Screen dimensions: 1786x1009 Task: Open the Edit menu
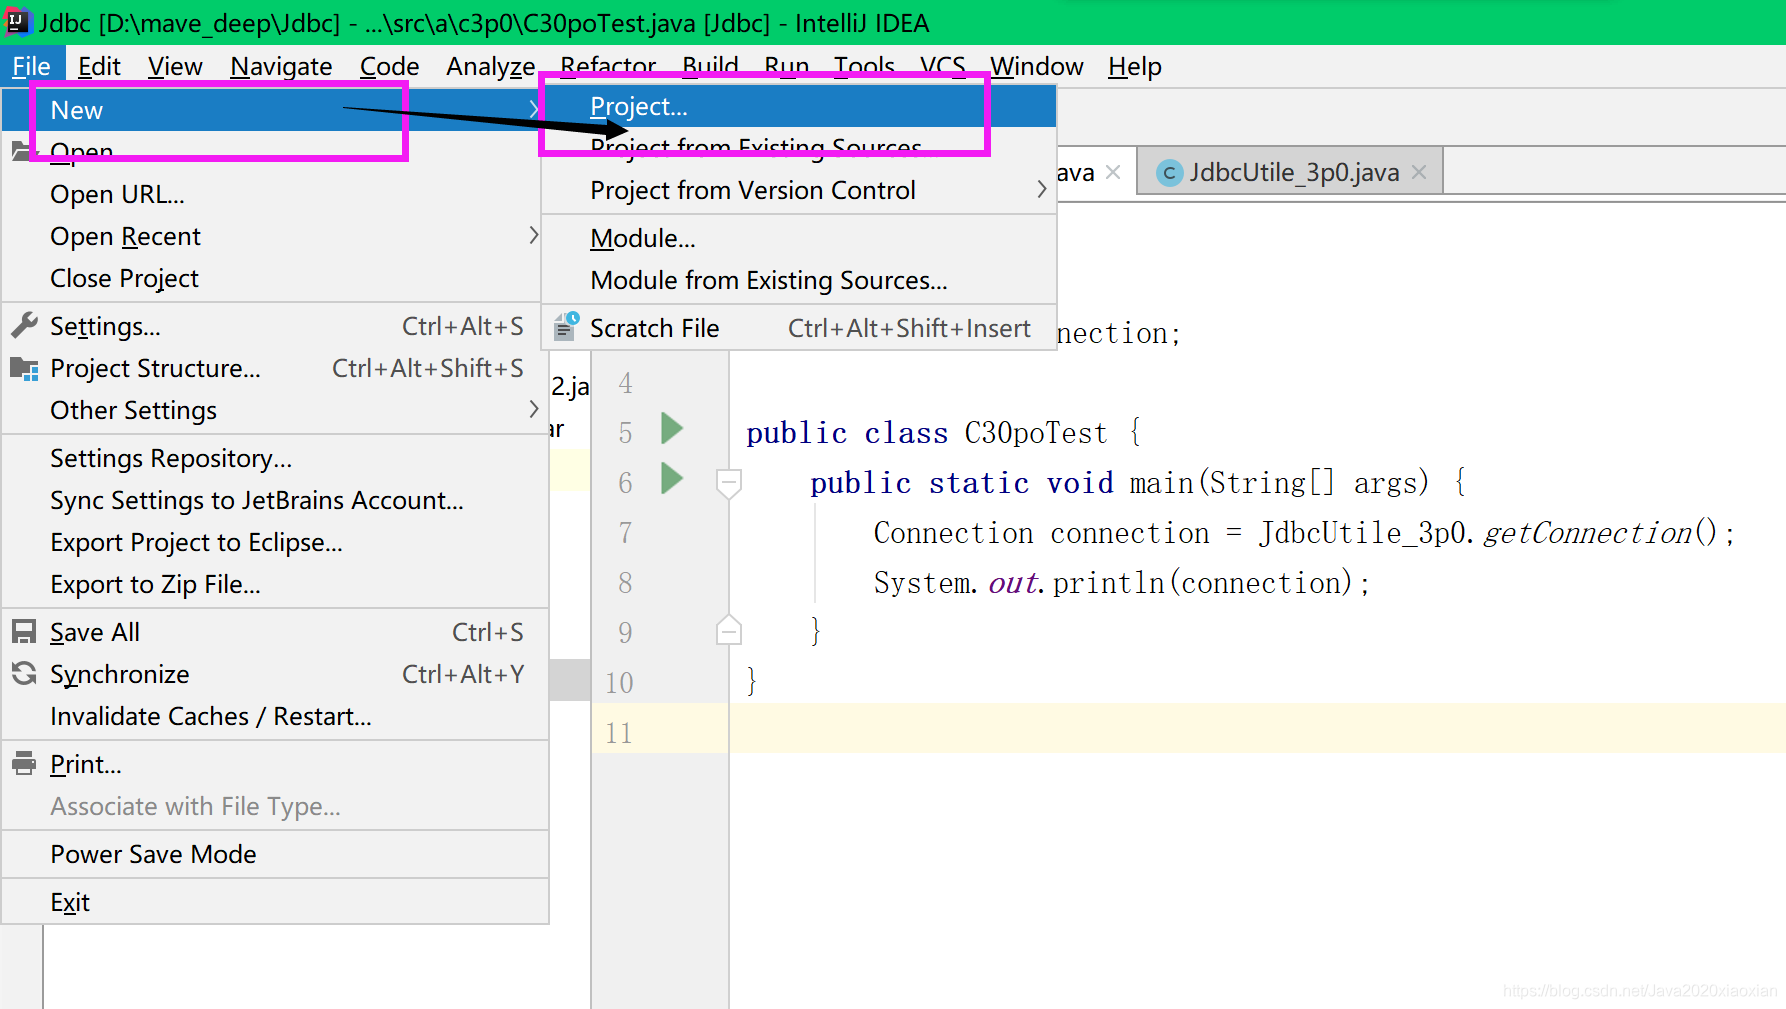pyautogui.click(x=99, y=67)
